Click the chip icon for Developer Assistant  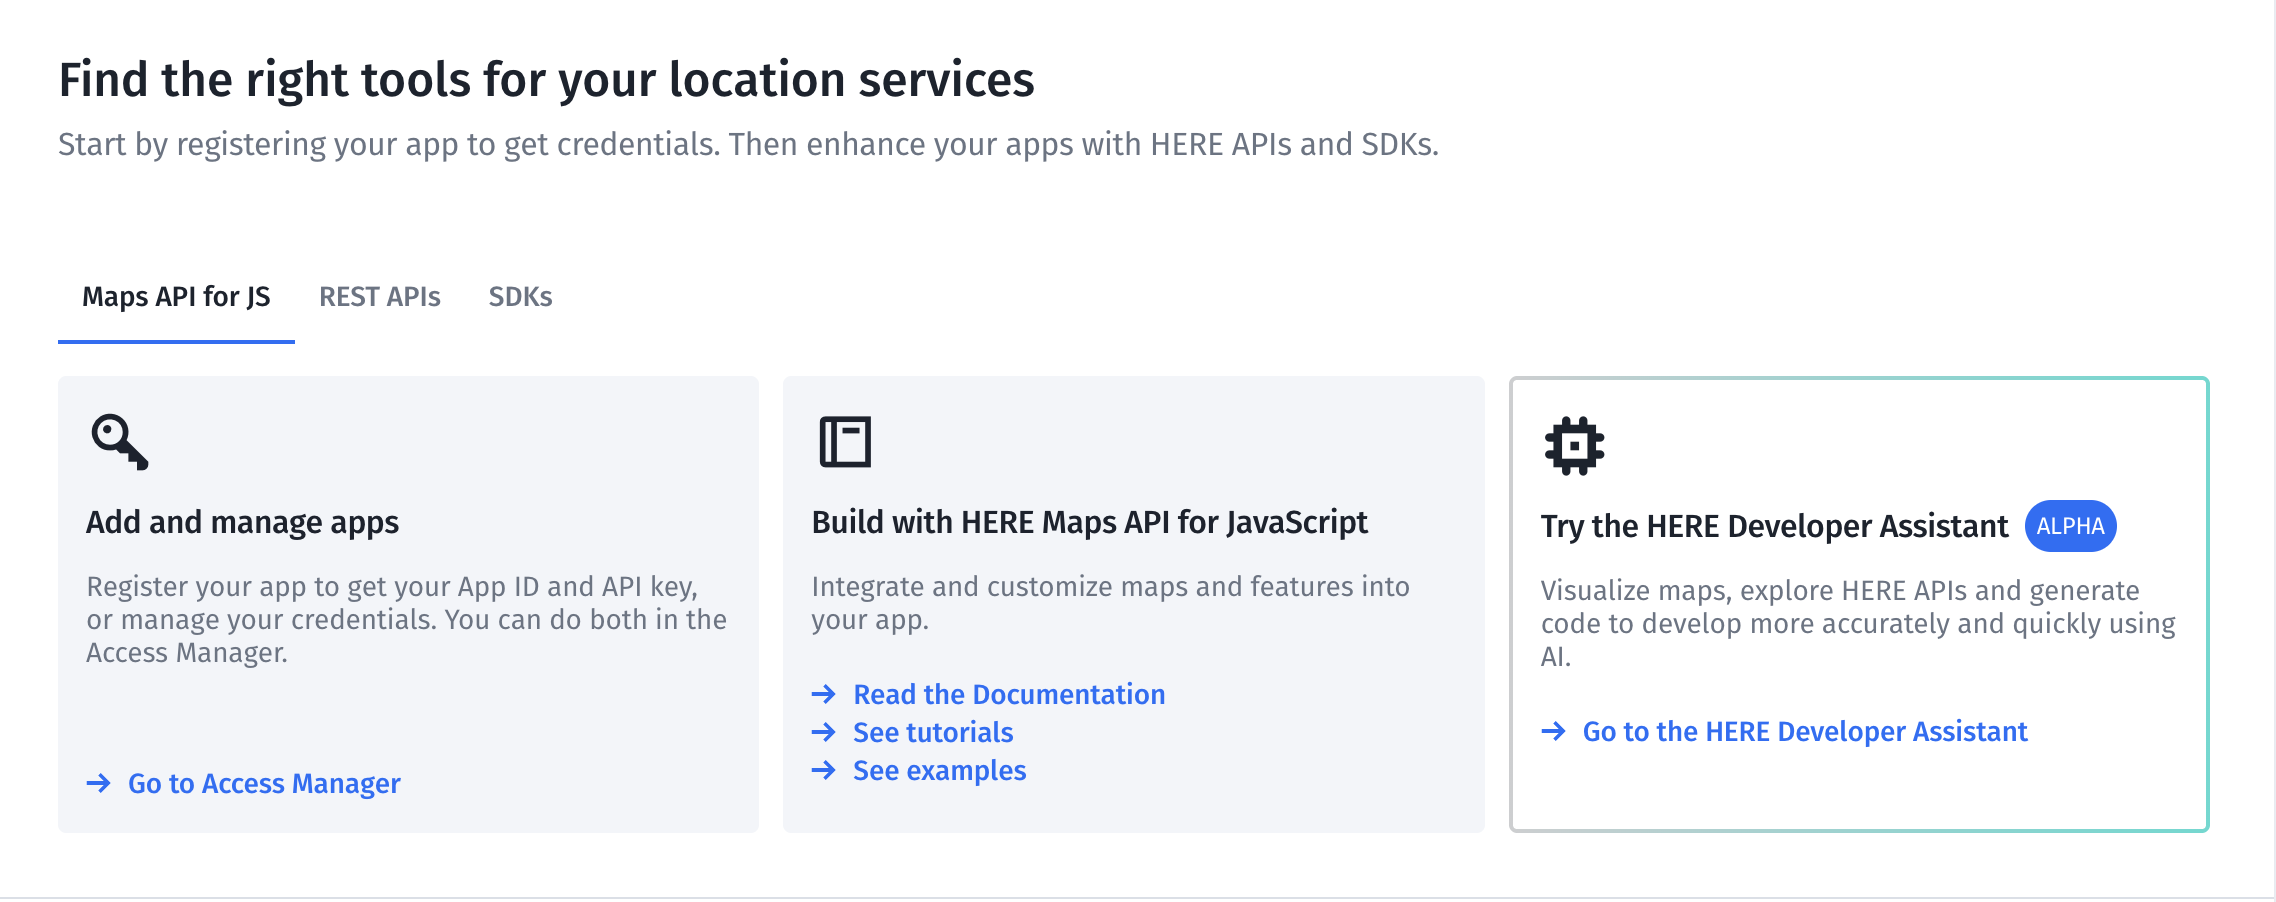click(x=1574, y=446)
